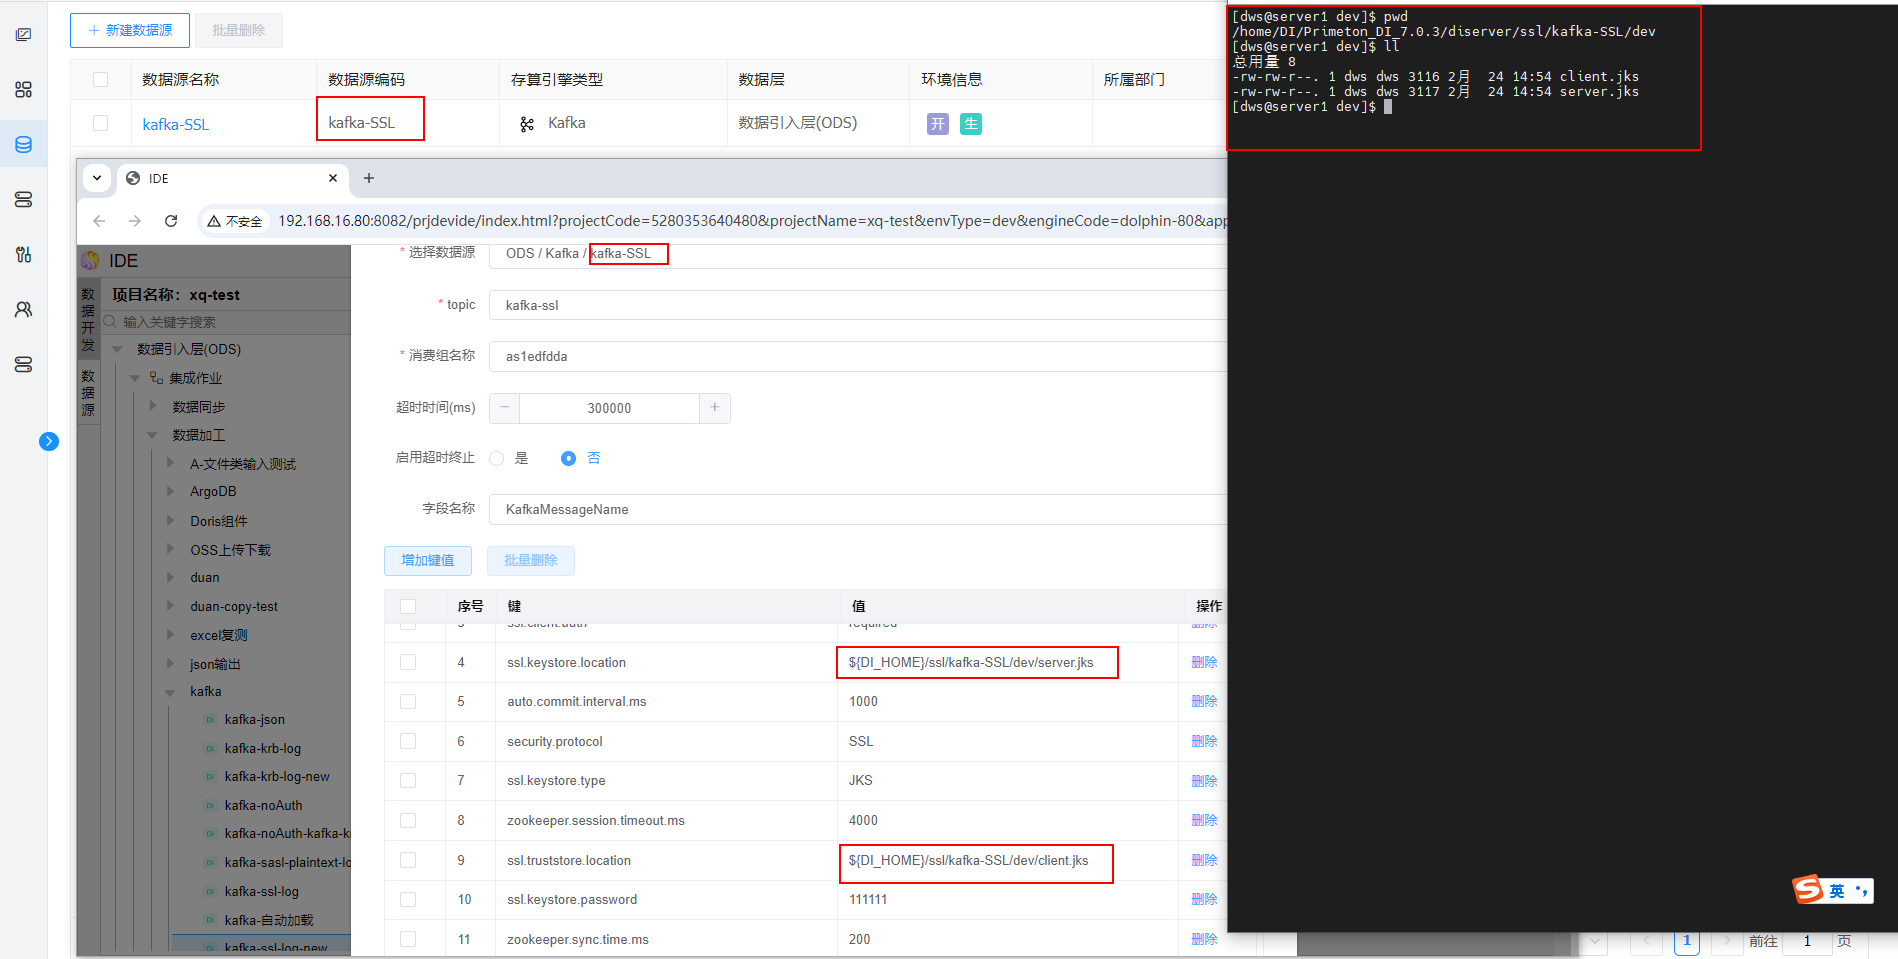Go back in the IDE browser window
The width and height of the screenshot is (1898, 959).
coord(99,221)
